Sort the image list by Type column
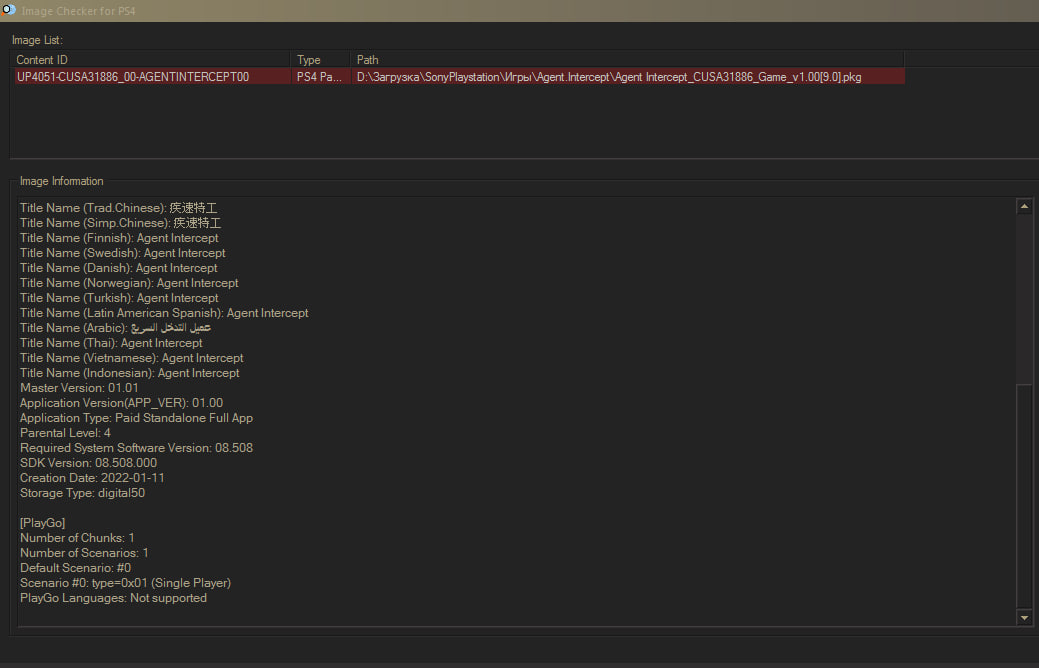The width and height of the screenshot is (1039, 668). tap(320, 60)
